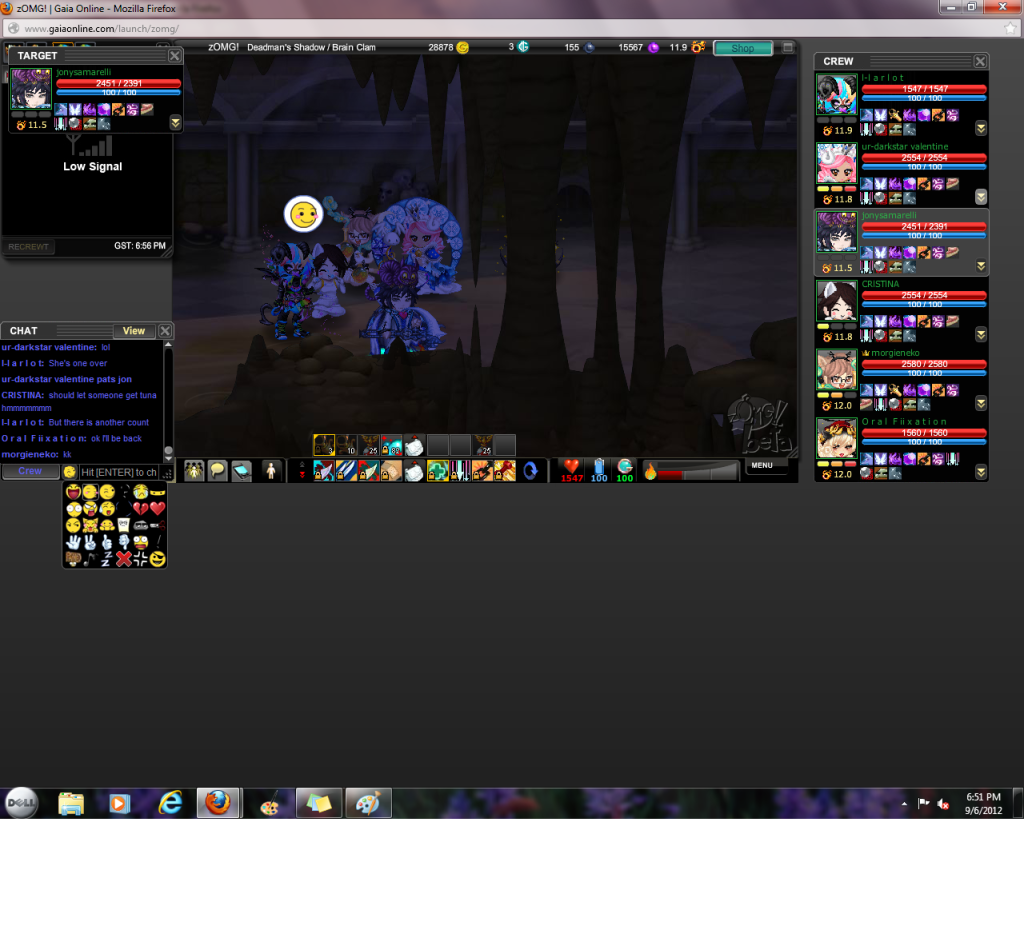This screenshot has width=1024, height=934.
Task: Select the red X emoticon
Action: [123, 559]
